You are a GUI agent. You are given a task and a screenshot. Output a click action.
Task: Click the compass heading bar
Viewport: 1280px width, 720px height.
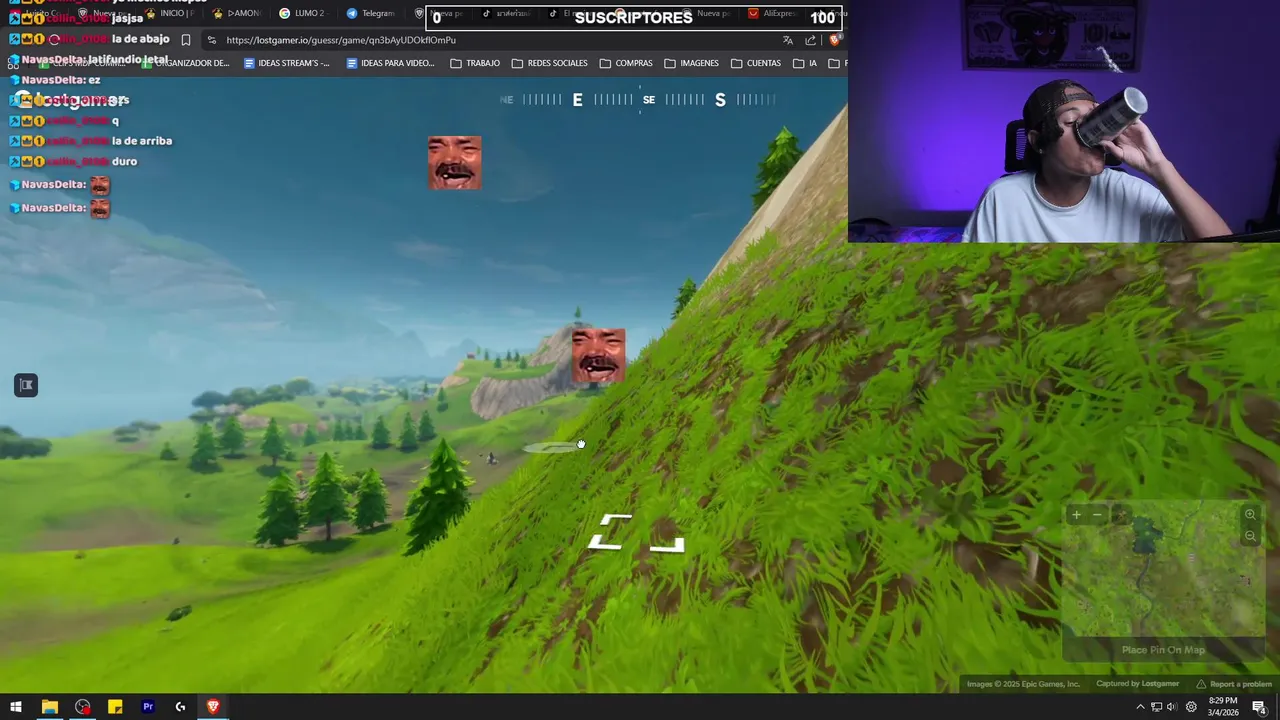point(640,99)
